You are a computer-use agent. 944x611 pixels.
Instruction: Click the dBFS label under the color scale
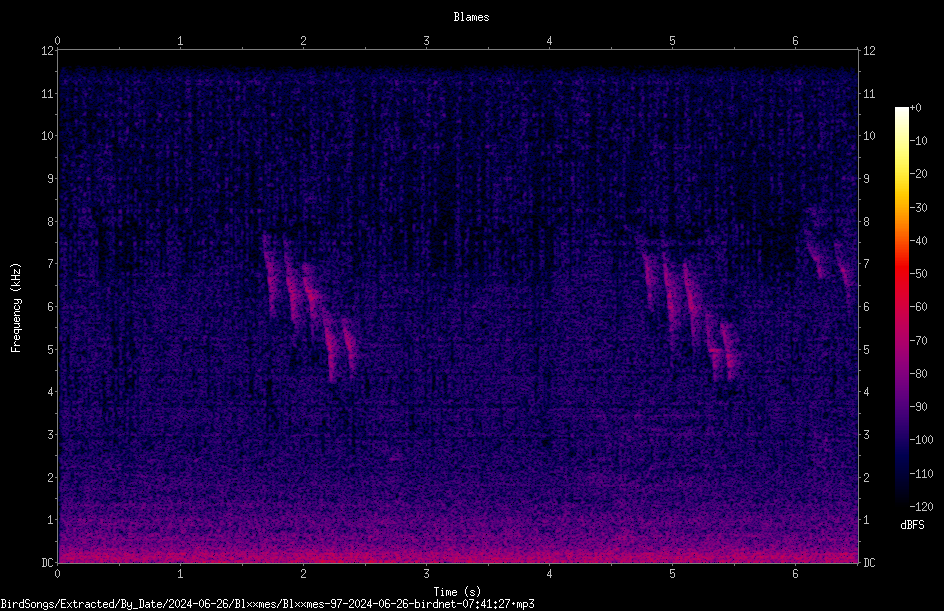pyautogui.click(x=912, y=525)
